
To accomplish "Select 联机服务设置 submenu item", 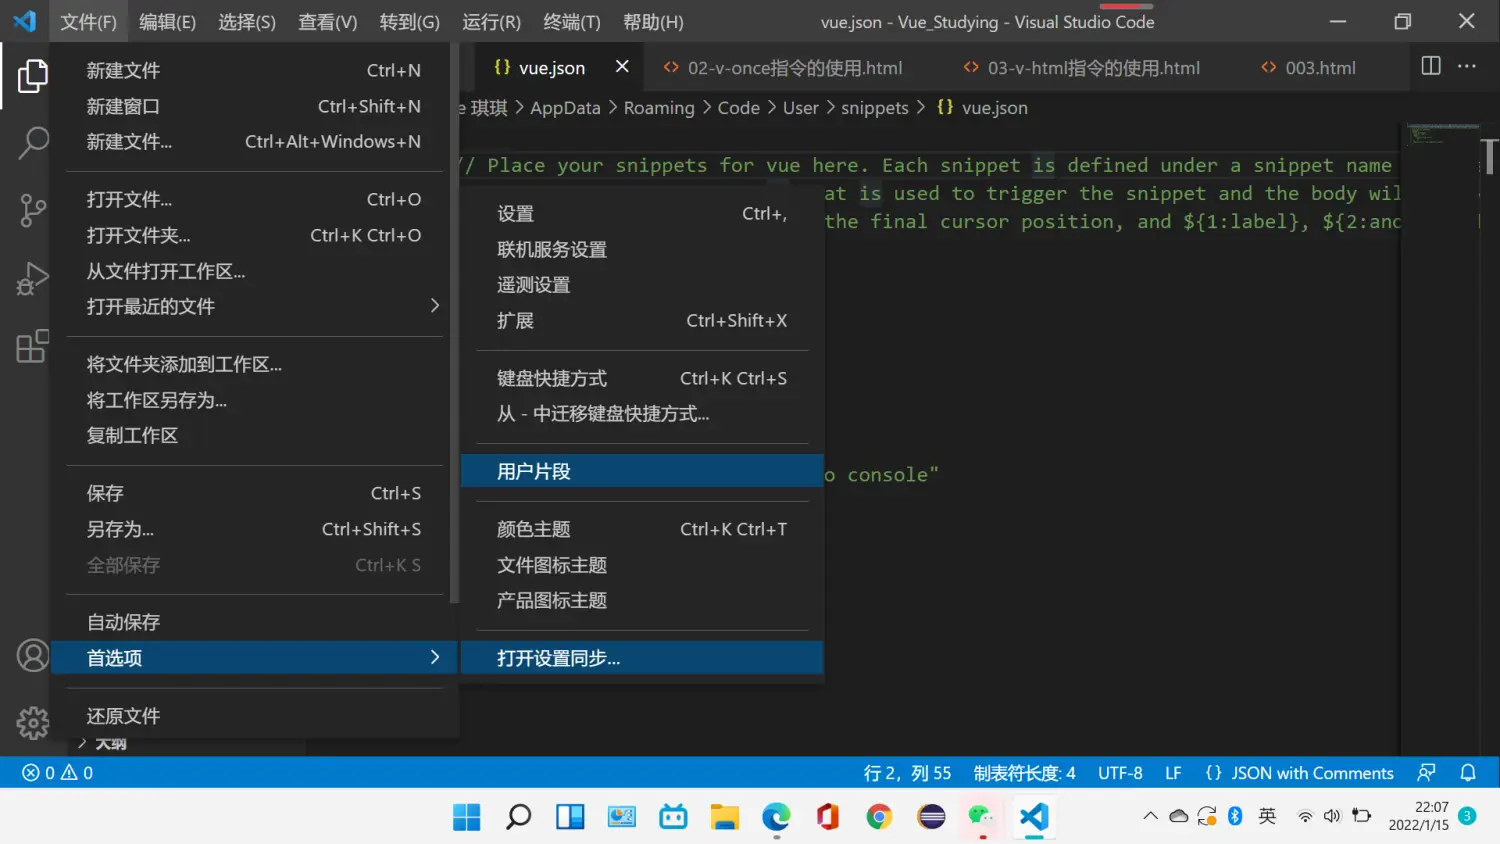I will 642,249.
